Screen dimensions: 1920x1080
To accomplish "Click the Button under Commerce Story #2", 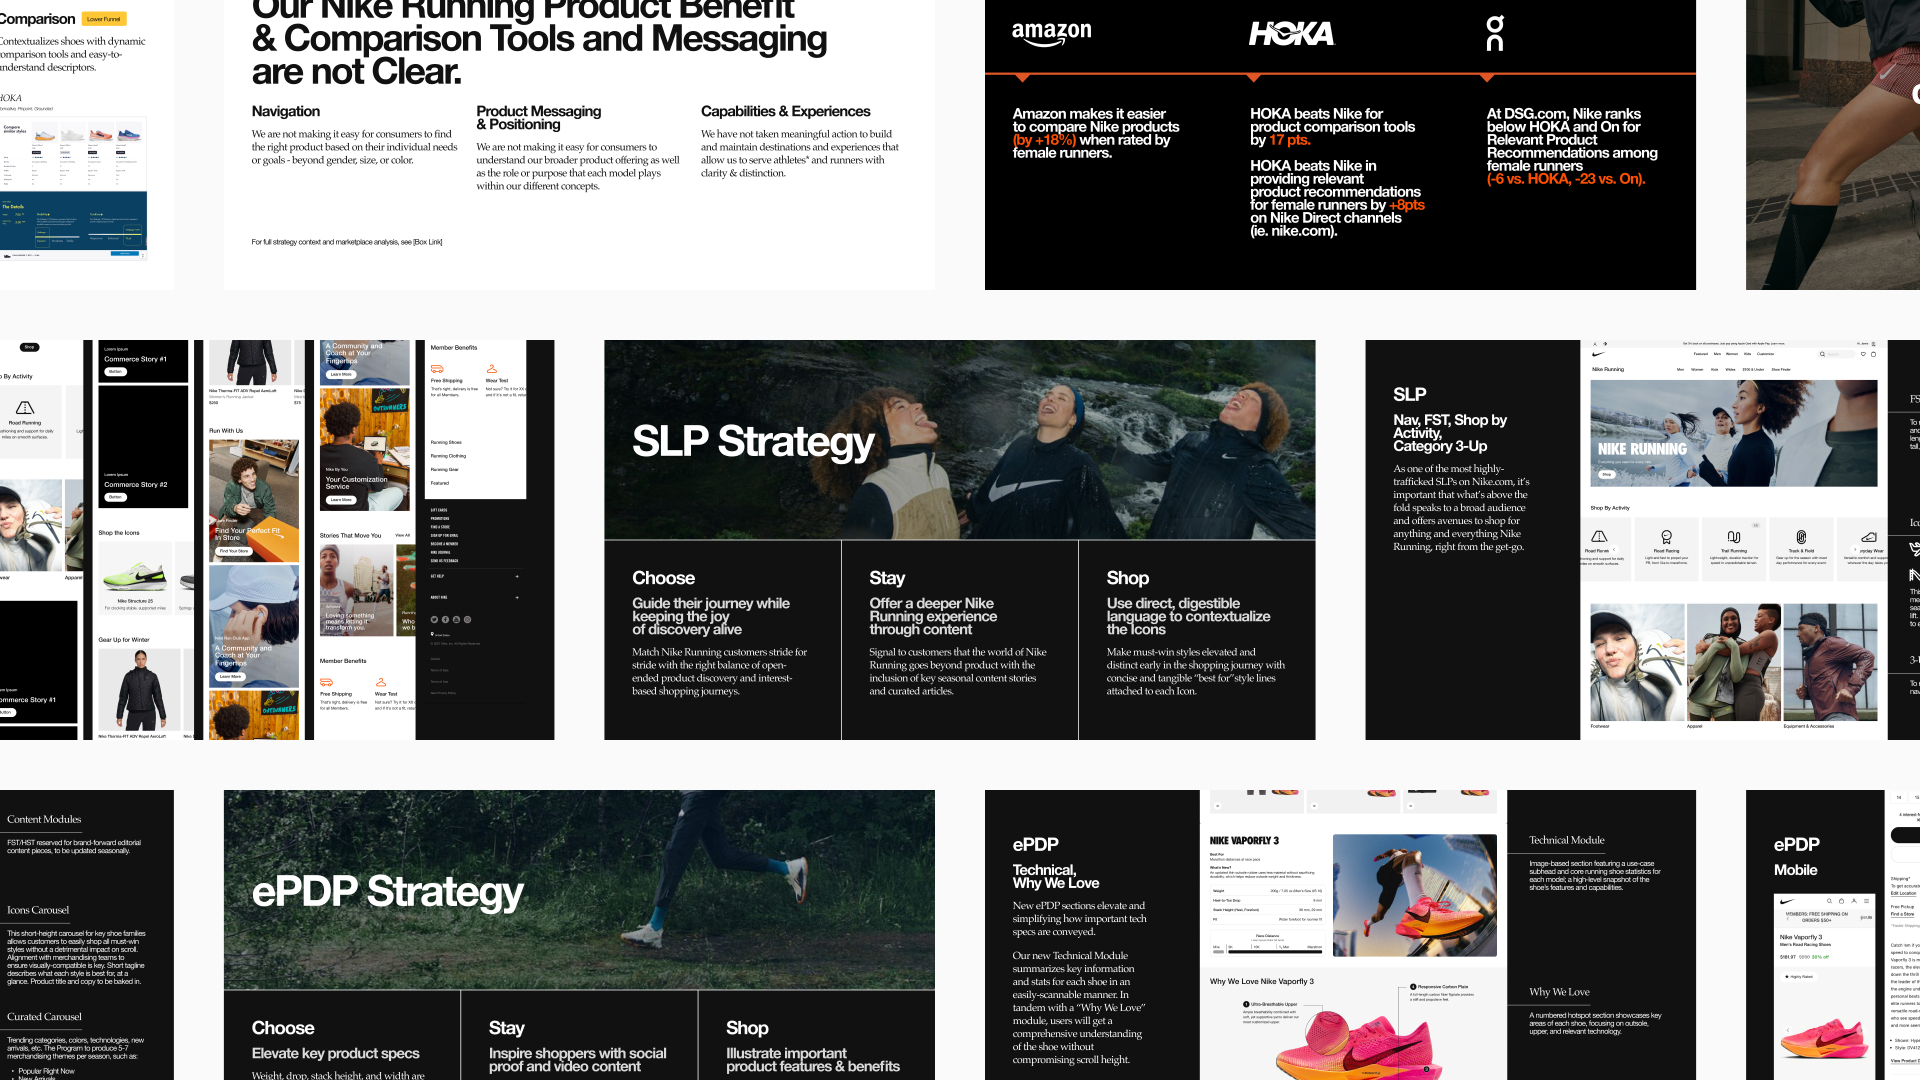I will tap(115, 497).
